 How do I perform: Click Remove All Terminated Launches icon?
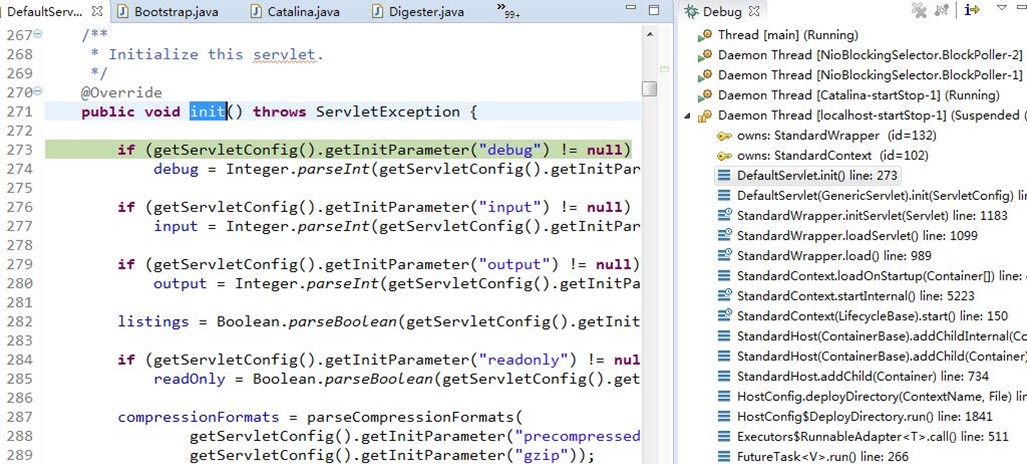tap(920, 10)
